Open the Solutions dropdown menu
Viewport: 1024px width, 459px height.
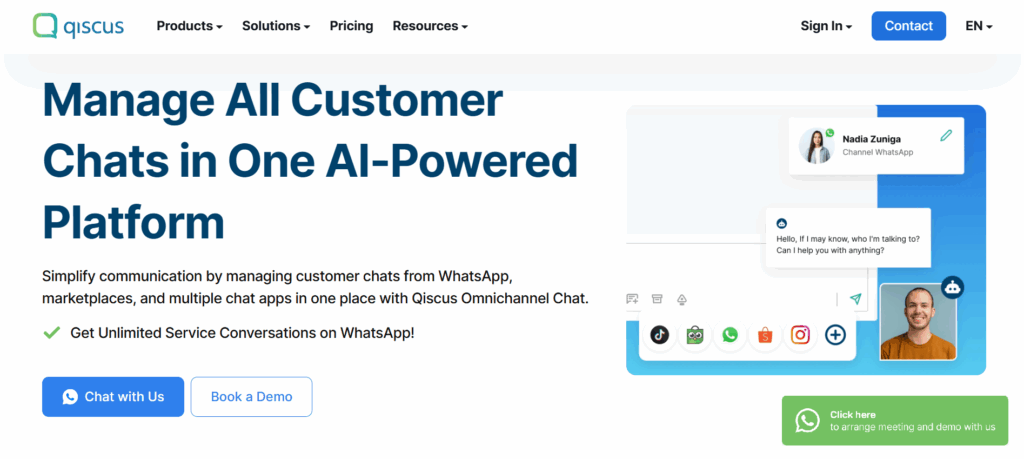276,26
